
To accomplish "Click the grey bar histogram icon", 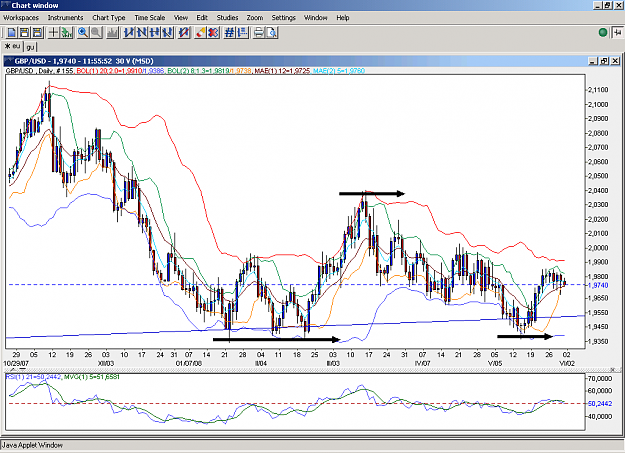I will [x=112, y=32].
